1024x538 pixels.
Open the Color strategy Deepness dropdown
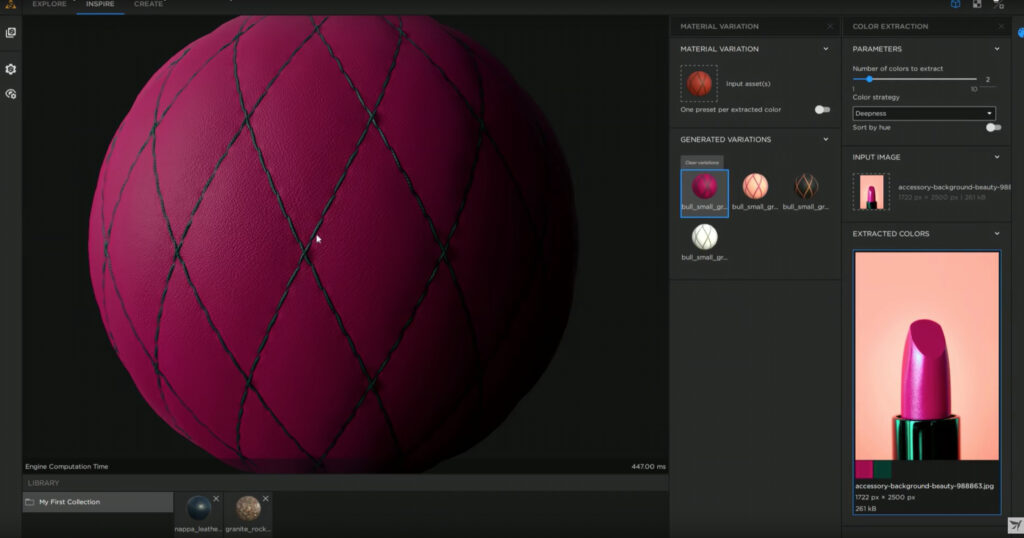point(924,114)
